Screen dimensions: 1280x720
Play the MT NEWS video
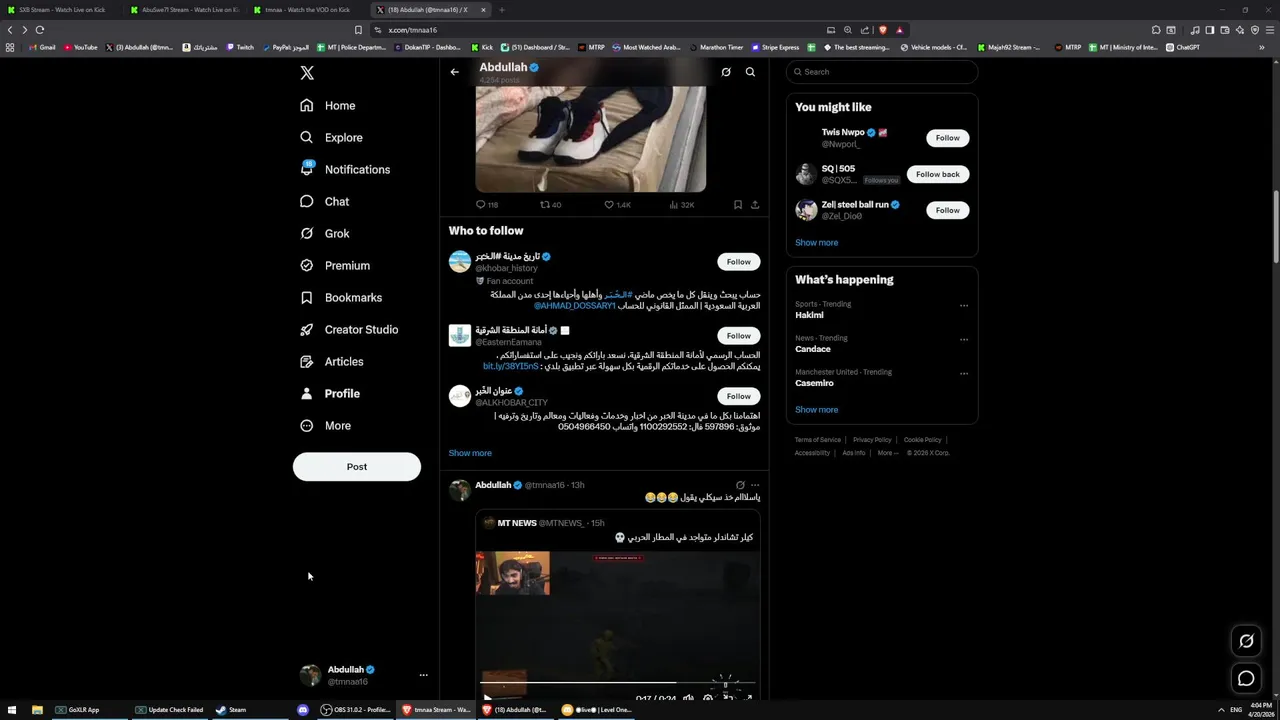(x=487, y=698)
